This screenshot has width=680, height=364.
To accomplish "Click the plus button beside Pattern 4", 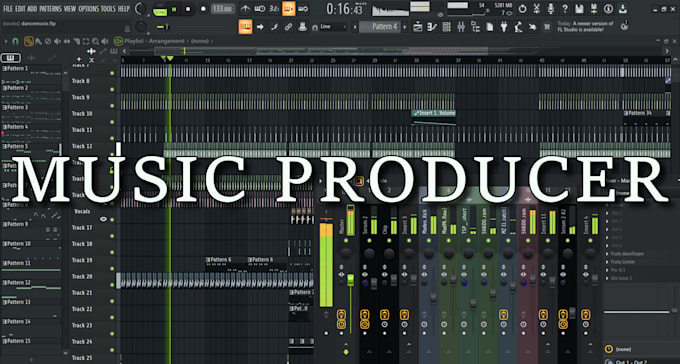I will (x=405, y=27).
